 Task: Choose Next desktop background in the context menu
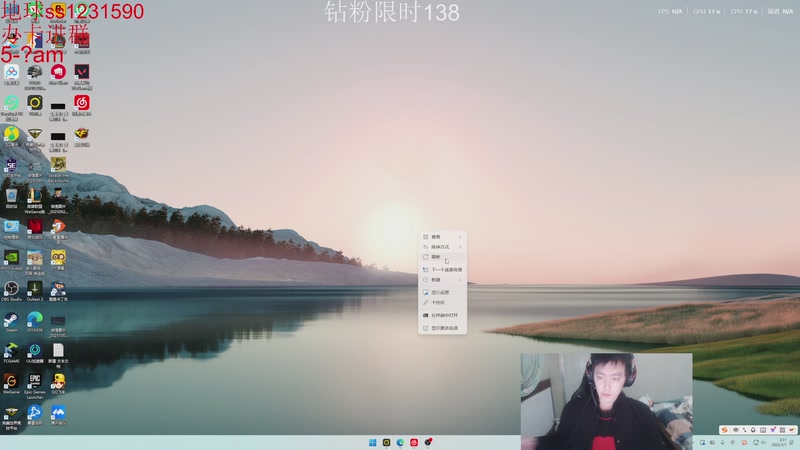(x=442, y=269)
